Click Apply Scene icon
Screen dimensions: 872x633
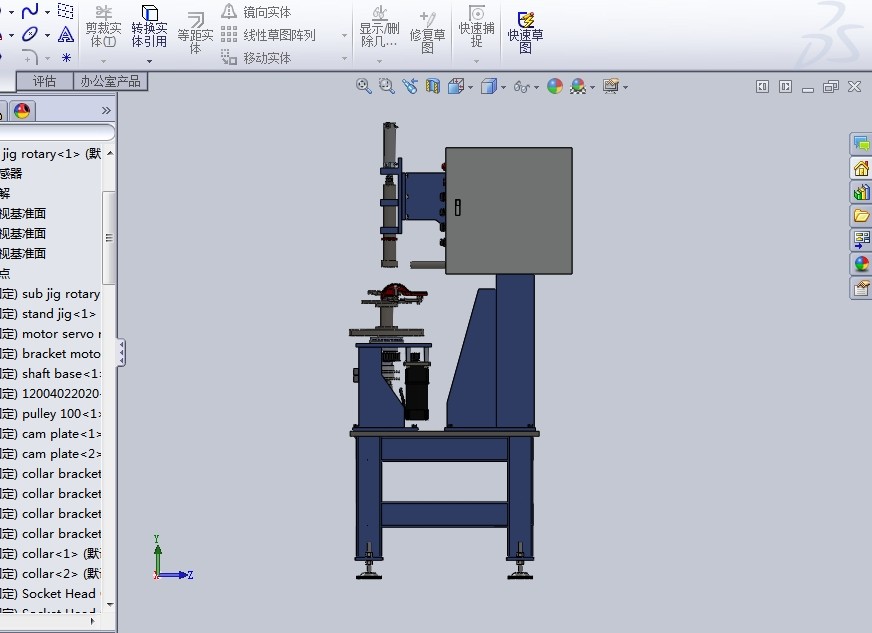[578, 86]
